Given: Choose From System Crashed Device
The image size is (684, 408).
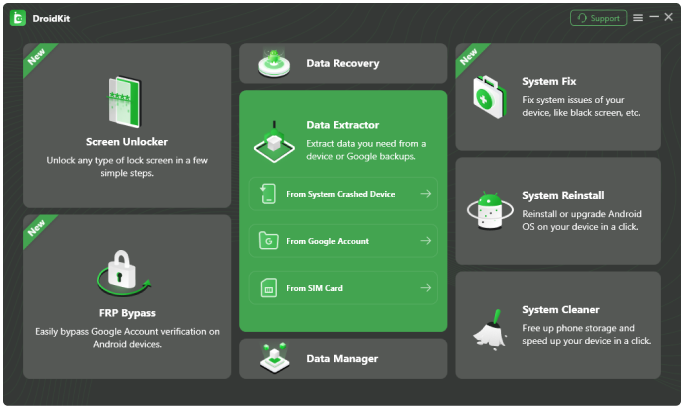Looking at the screenshot, I should click(x=343, y=194).
